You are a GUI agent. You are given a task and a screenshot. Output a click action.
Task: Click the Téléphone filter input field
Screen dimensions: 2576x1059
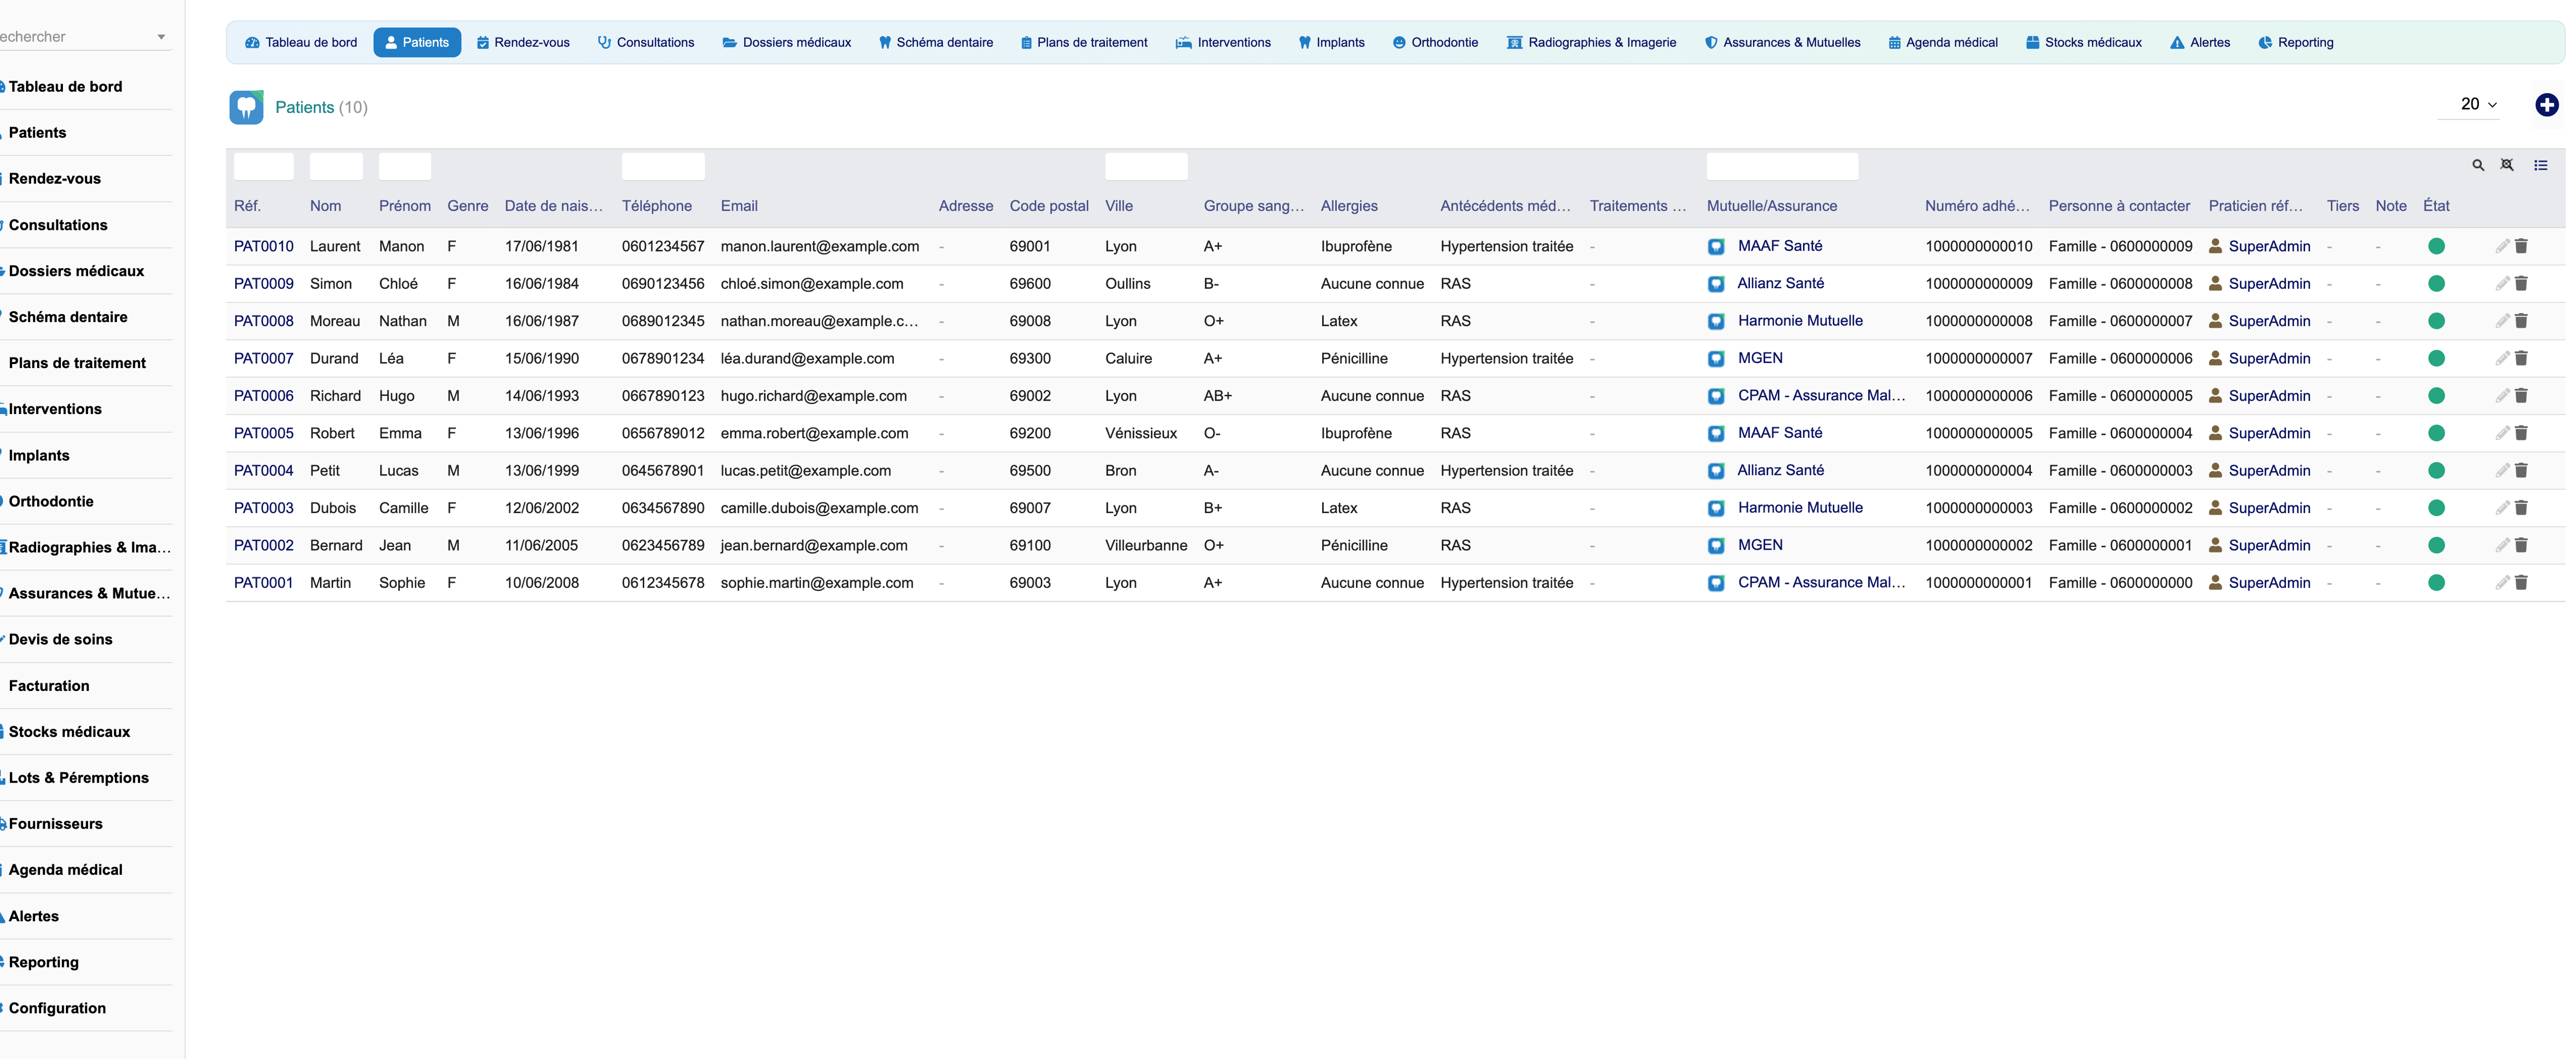[x=663, y=166]
